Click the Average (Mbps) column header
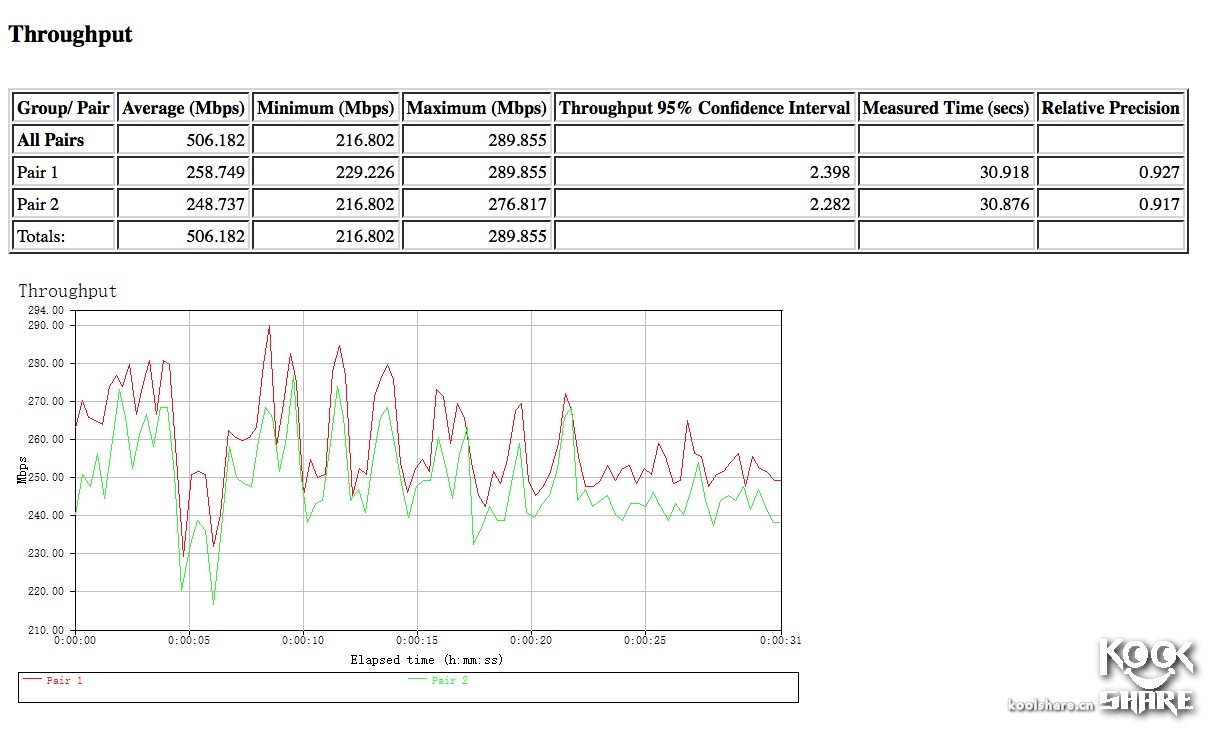Viewport: 1210px width, 730px height. click(183, 108)
